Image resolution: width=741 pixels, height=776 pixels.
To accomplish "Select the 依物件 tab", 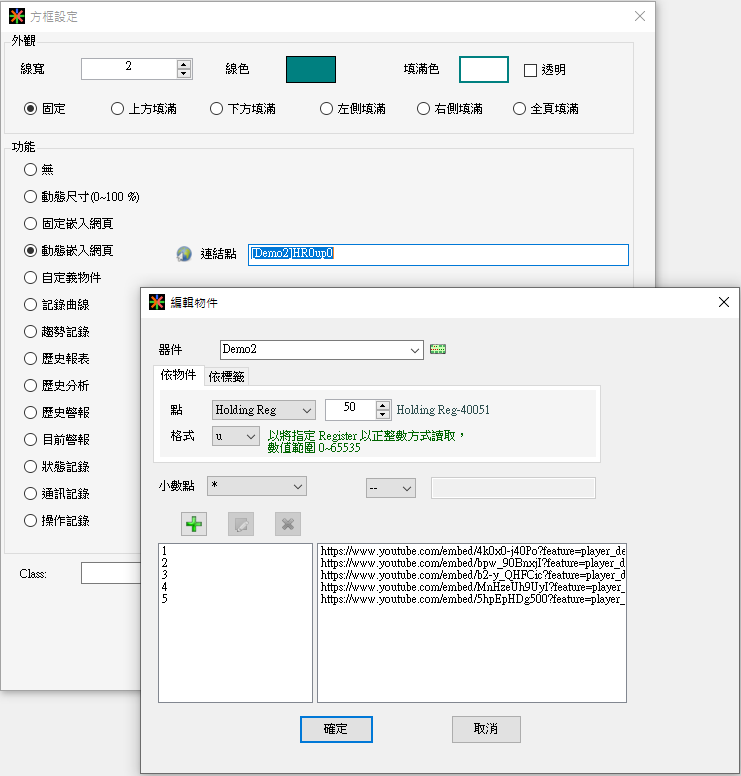I will 178,375.
